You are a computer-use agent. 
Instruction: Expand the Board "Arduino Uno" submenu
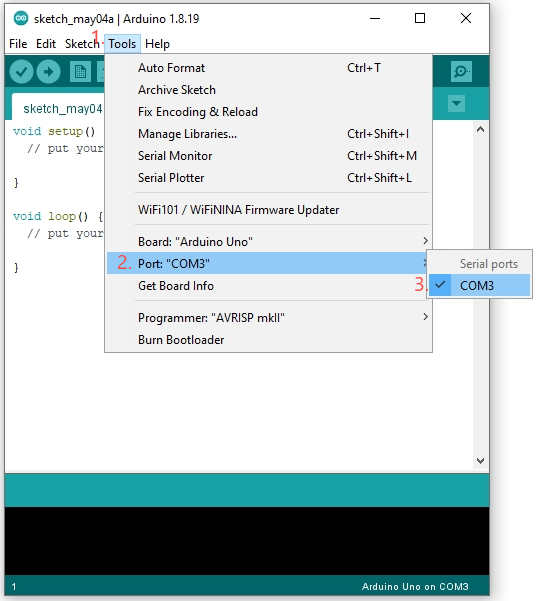[x=268, y=241]
